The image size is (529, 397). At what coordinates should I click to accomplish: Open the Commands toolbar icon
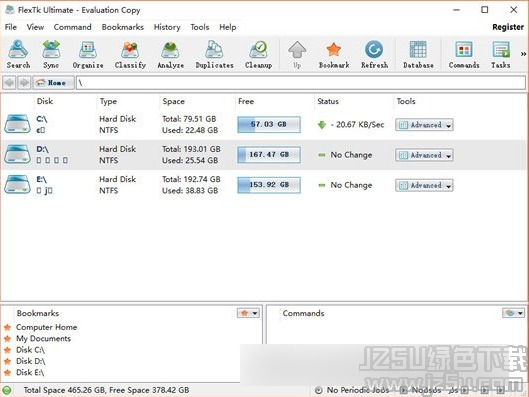tap(464, 54)
